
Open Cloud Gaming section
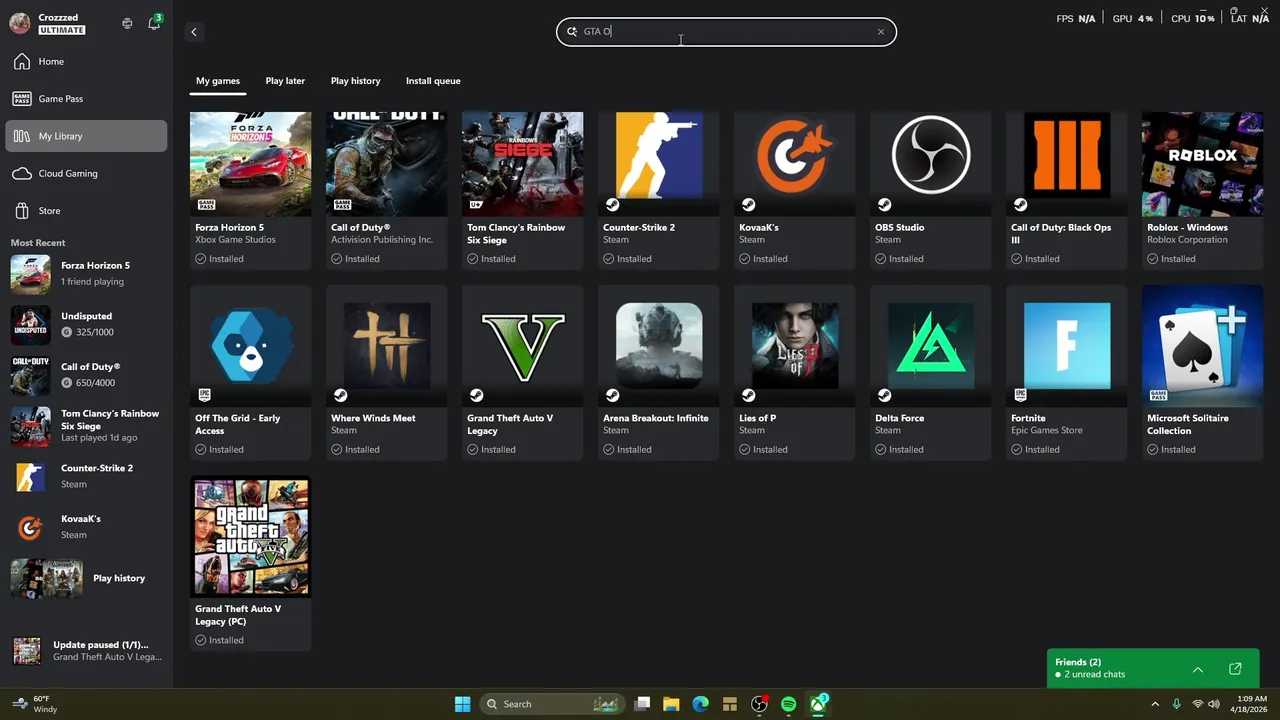pos(86,174)
